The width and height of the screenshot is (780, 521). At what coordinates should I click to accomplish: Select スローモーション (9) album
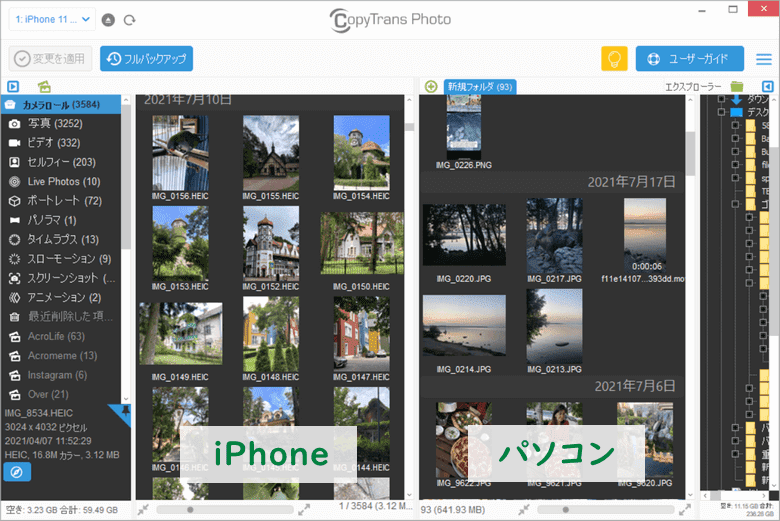click(61, 259)
